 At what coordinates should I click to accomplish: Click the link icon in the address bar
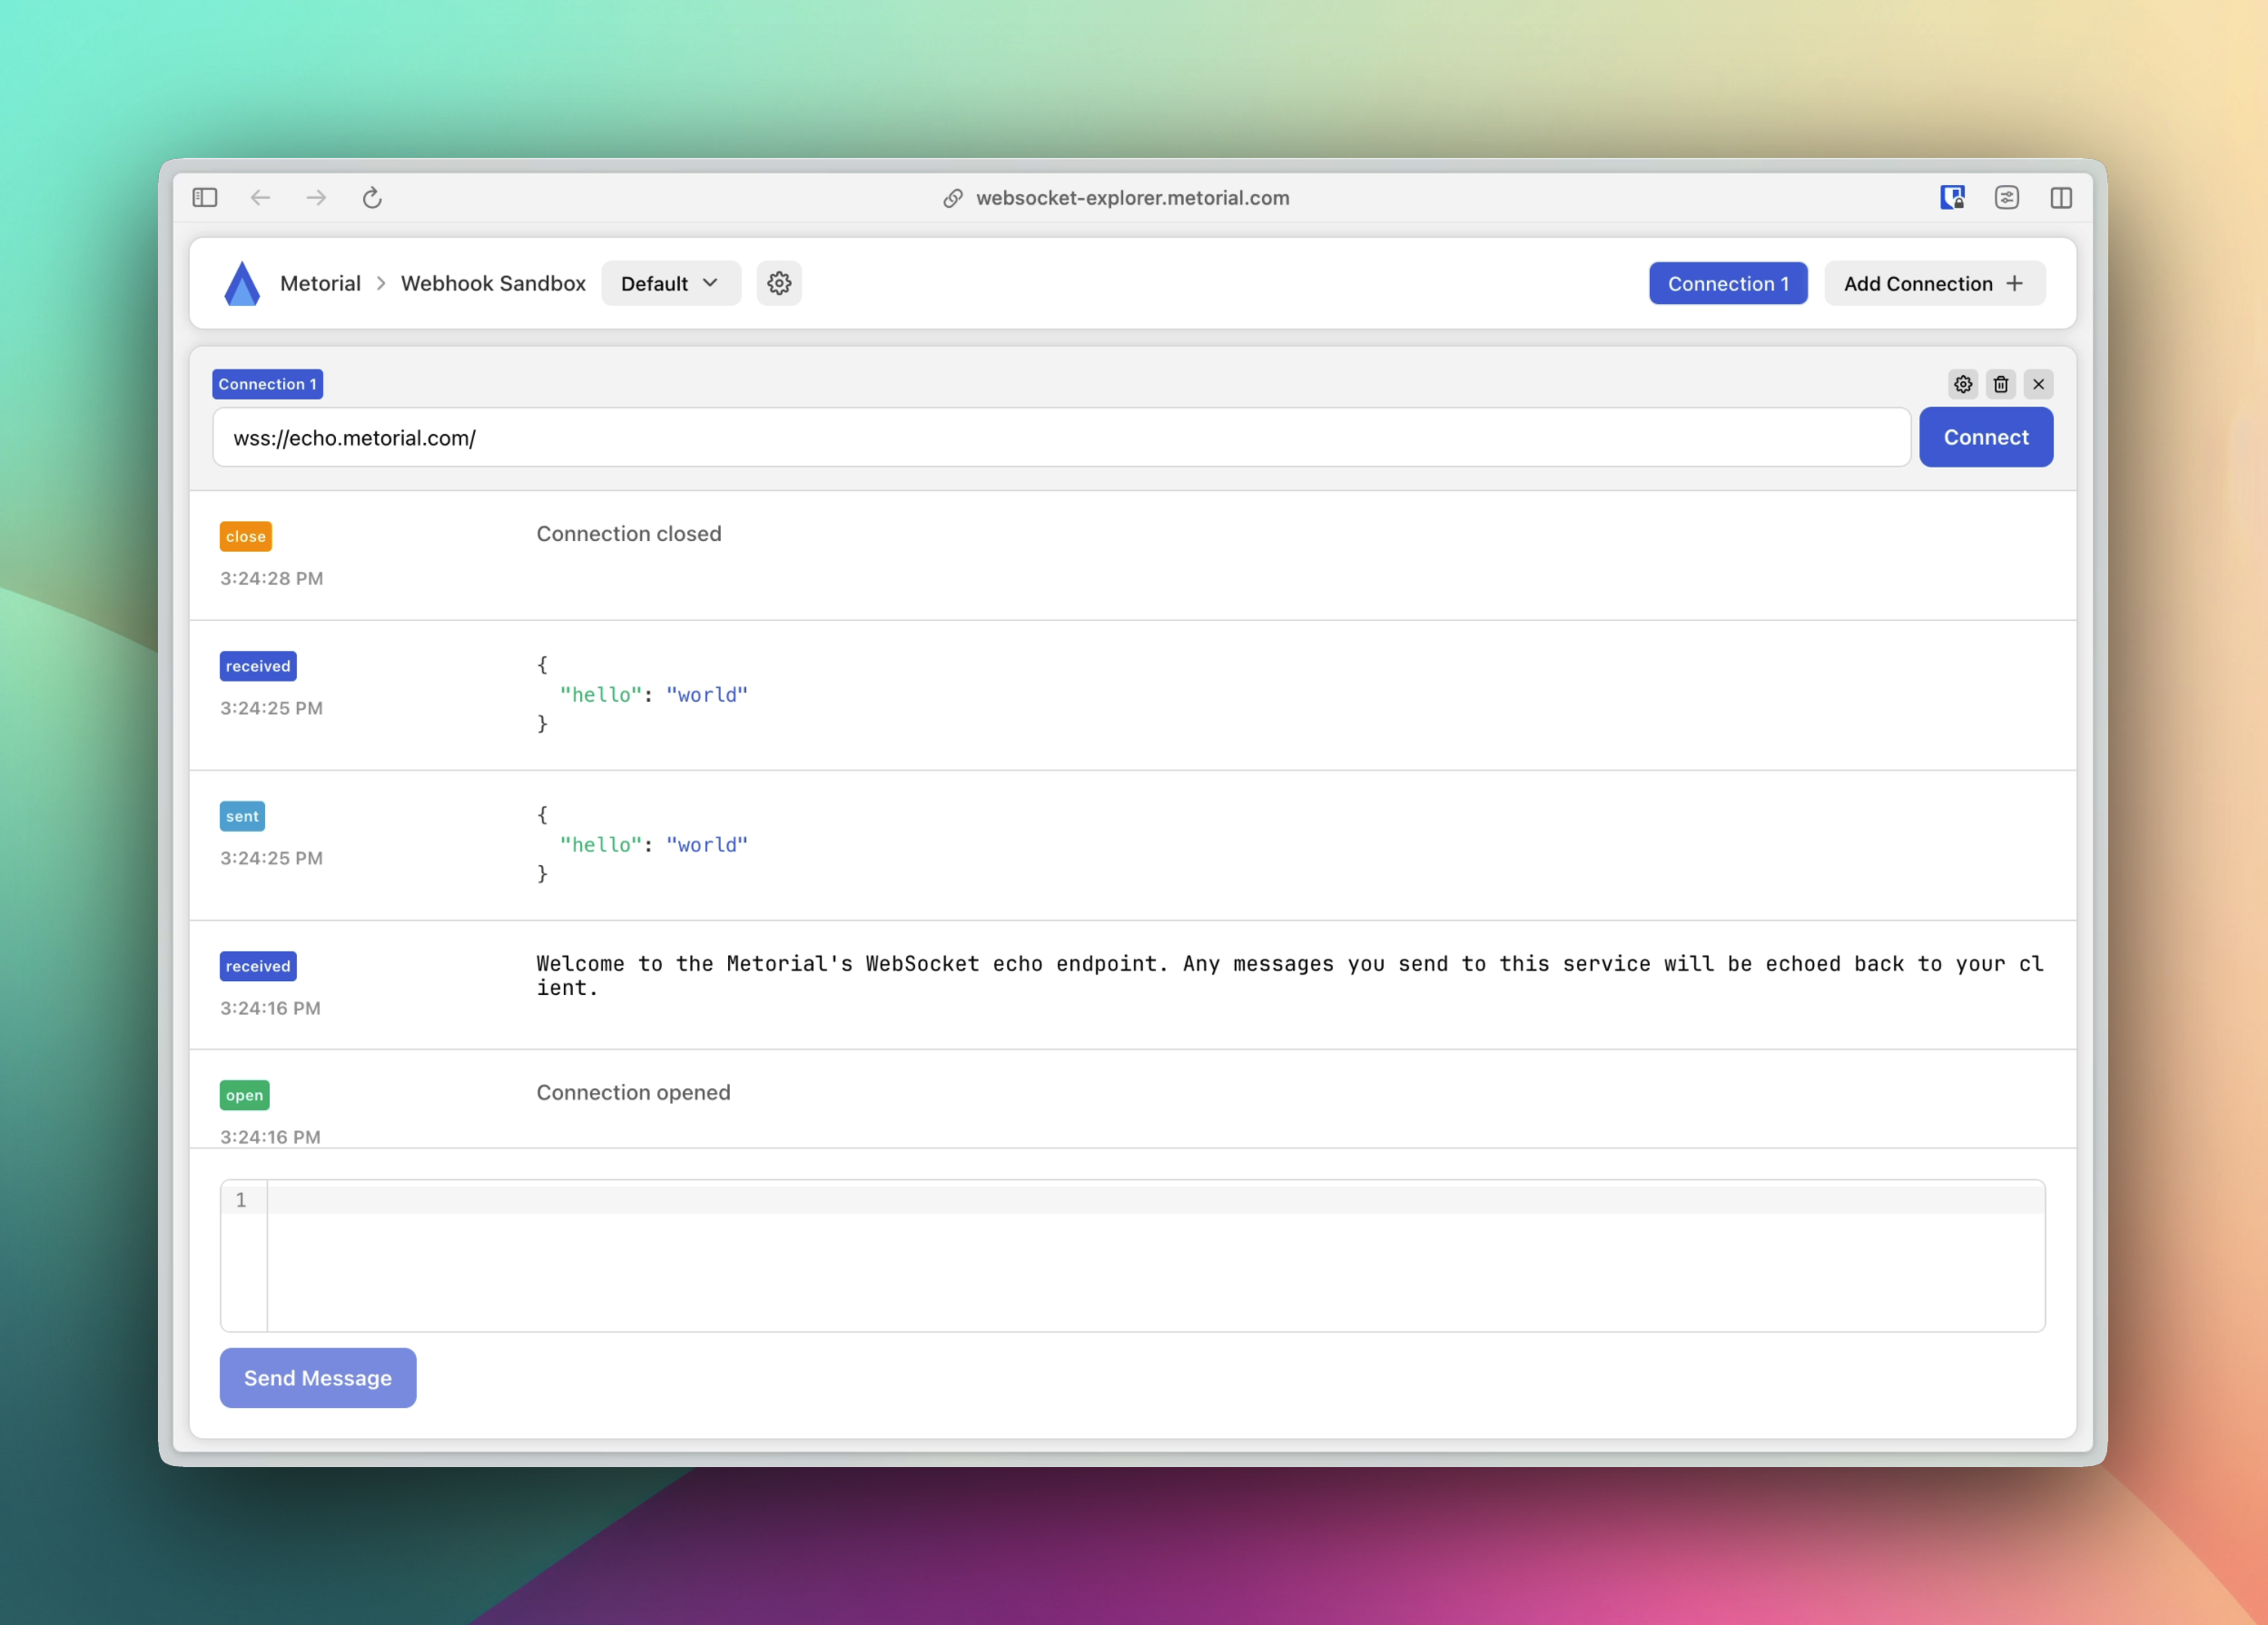[953, 198]
